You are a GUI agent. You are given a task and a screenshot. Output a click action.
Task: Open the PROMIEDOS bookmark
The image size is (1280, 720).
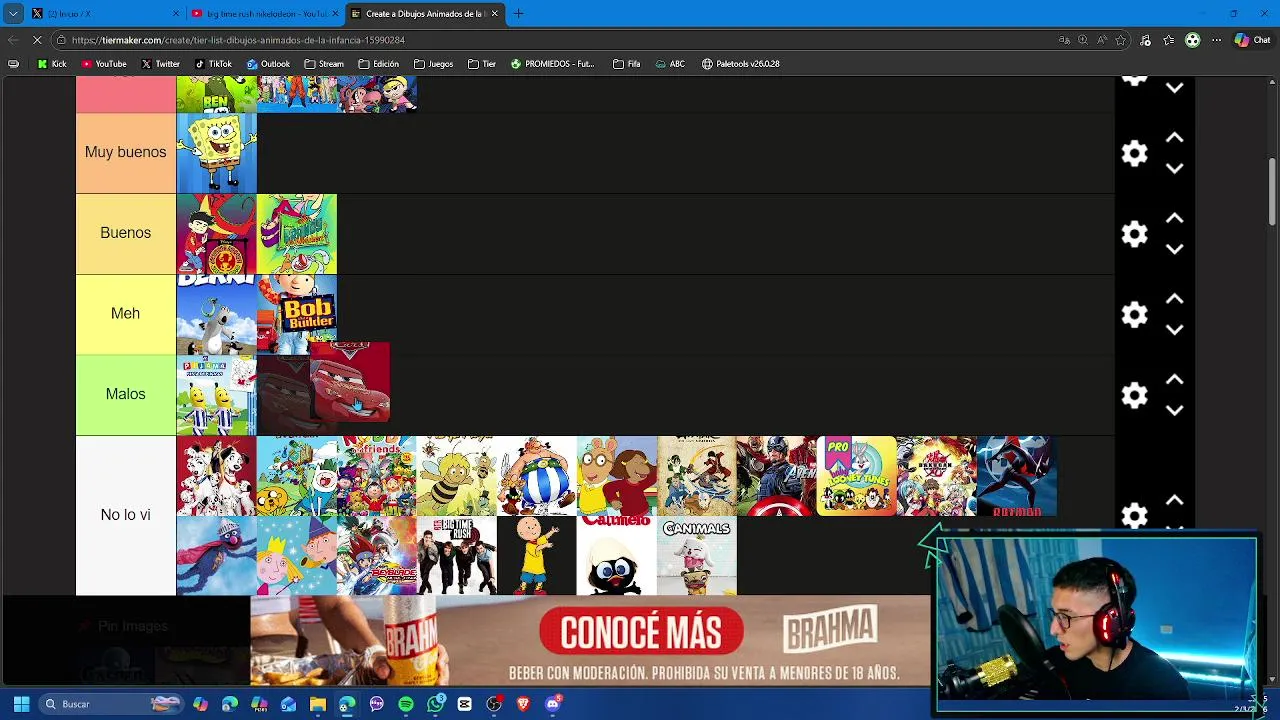[552, 64]
